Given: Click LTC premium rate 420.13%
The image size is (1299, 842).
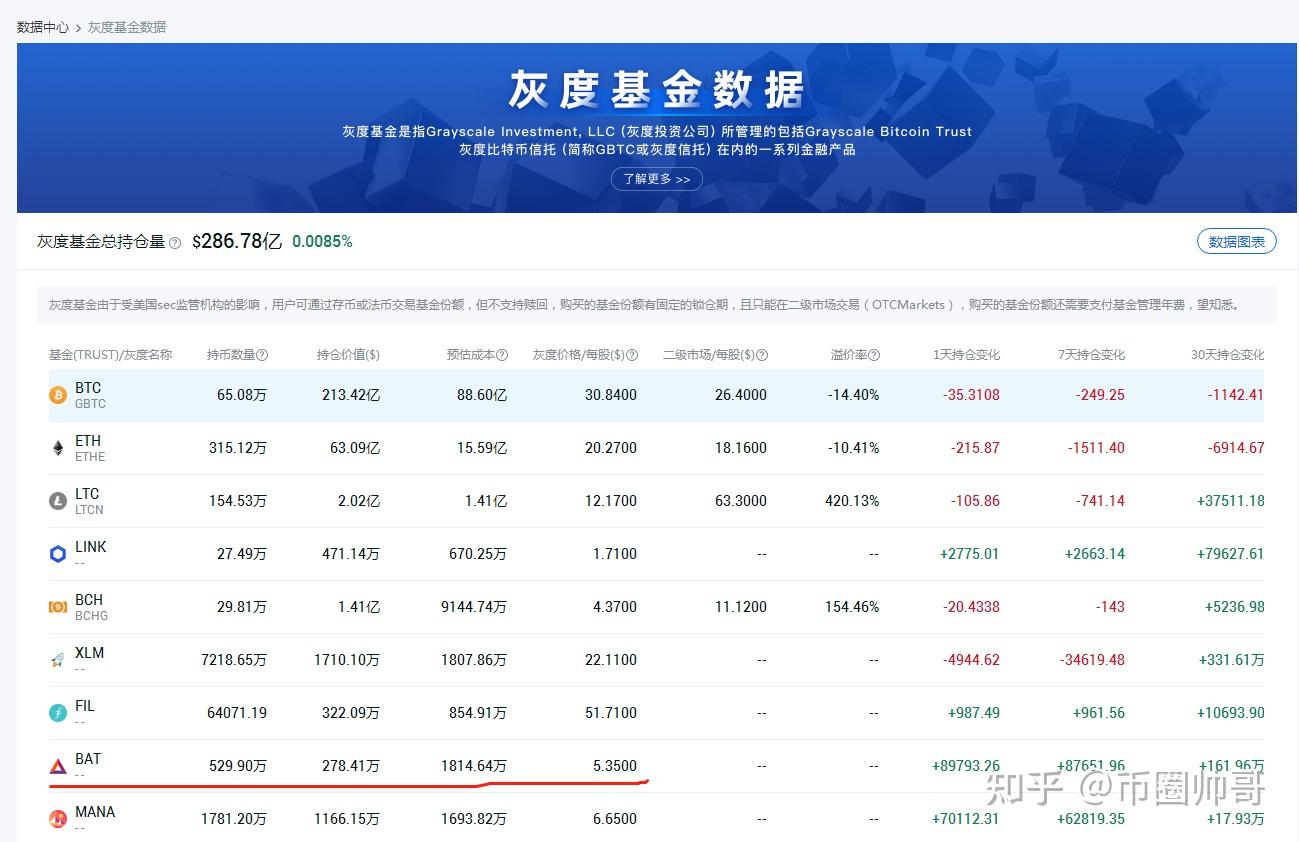Looking at the screenshot, I should point(853,501).
